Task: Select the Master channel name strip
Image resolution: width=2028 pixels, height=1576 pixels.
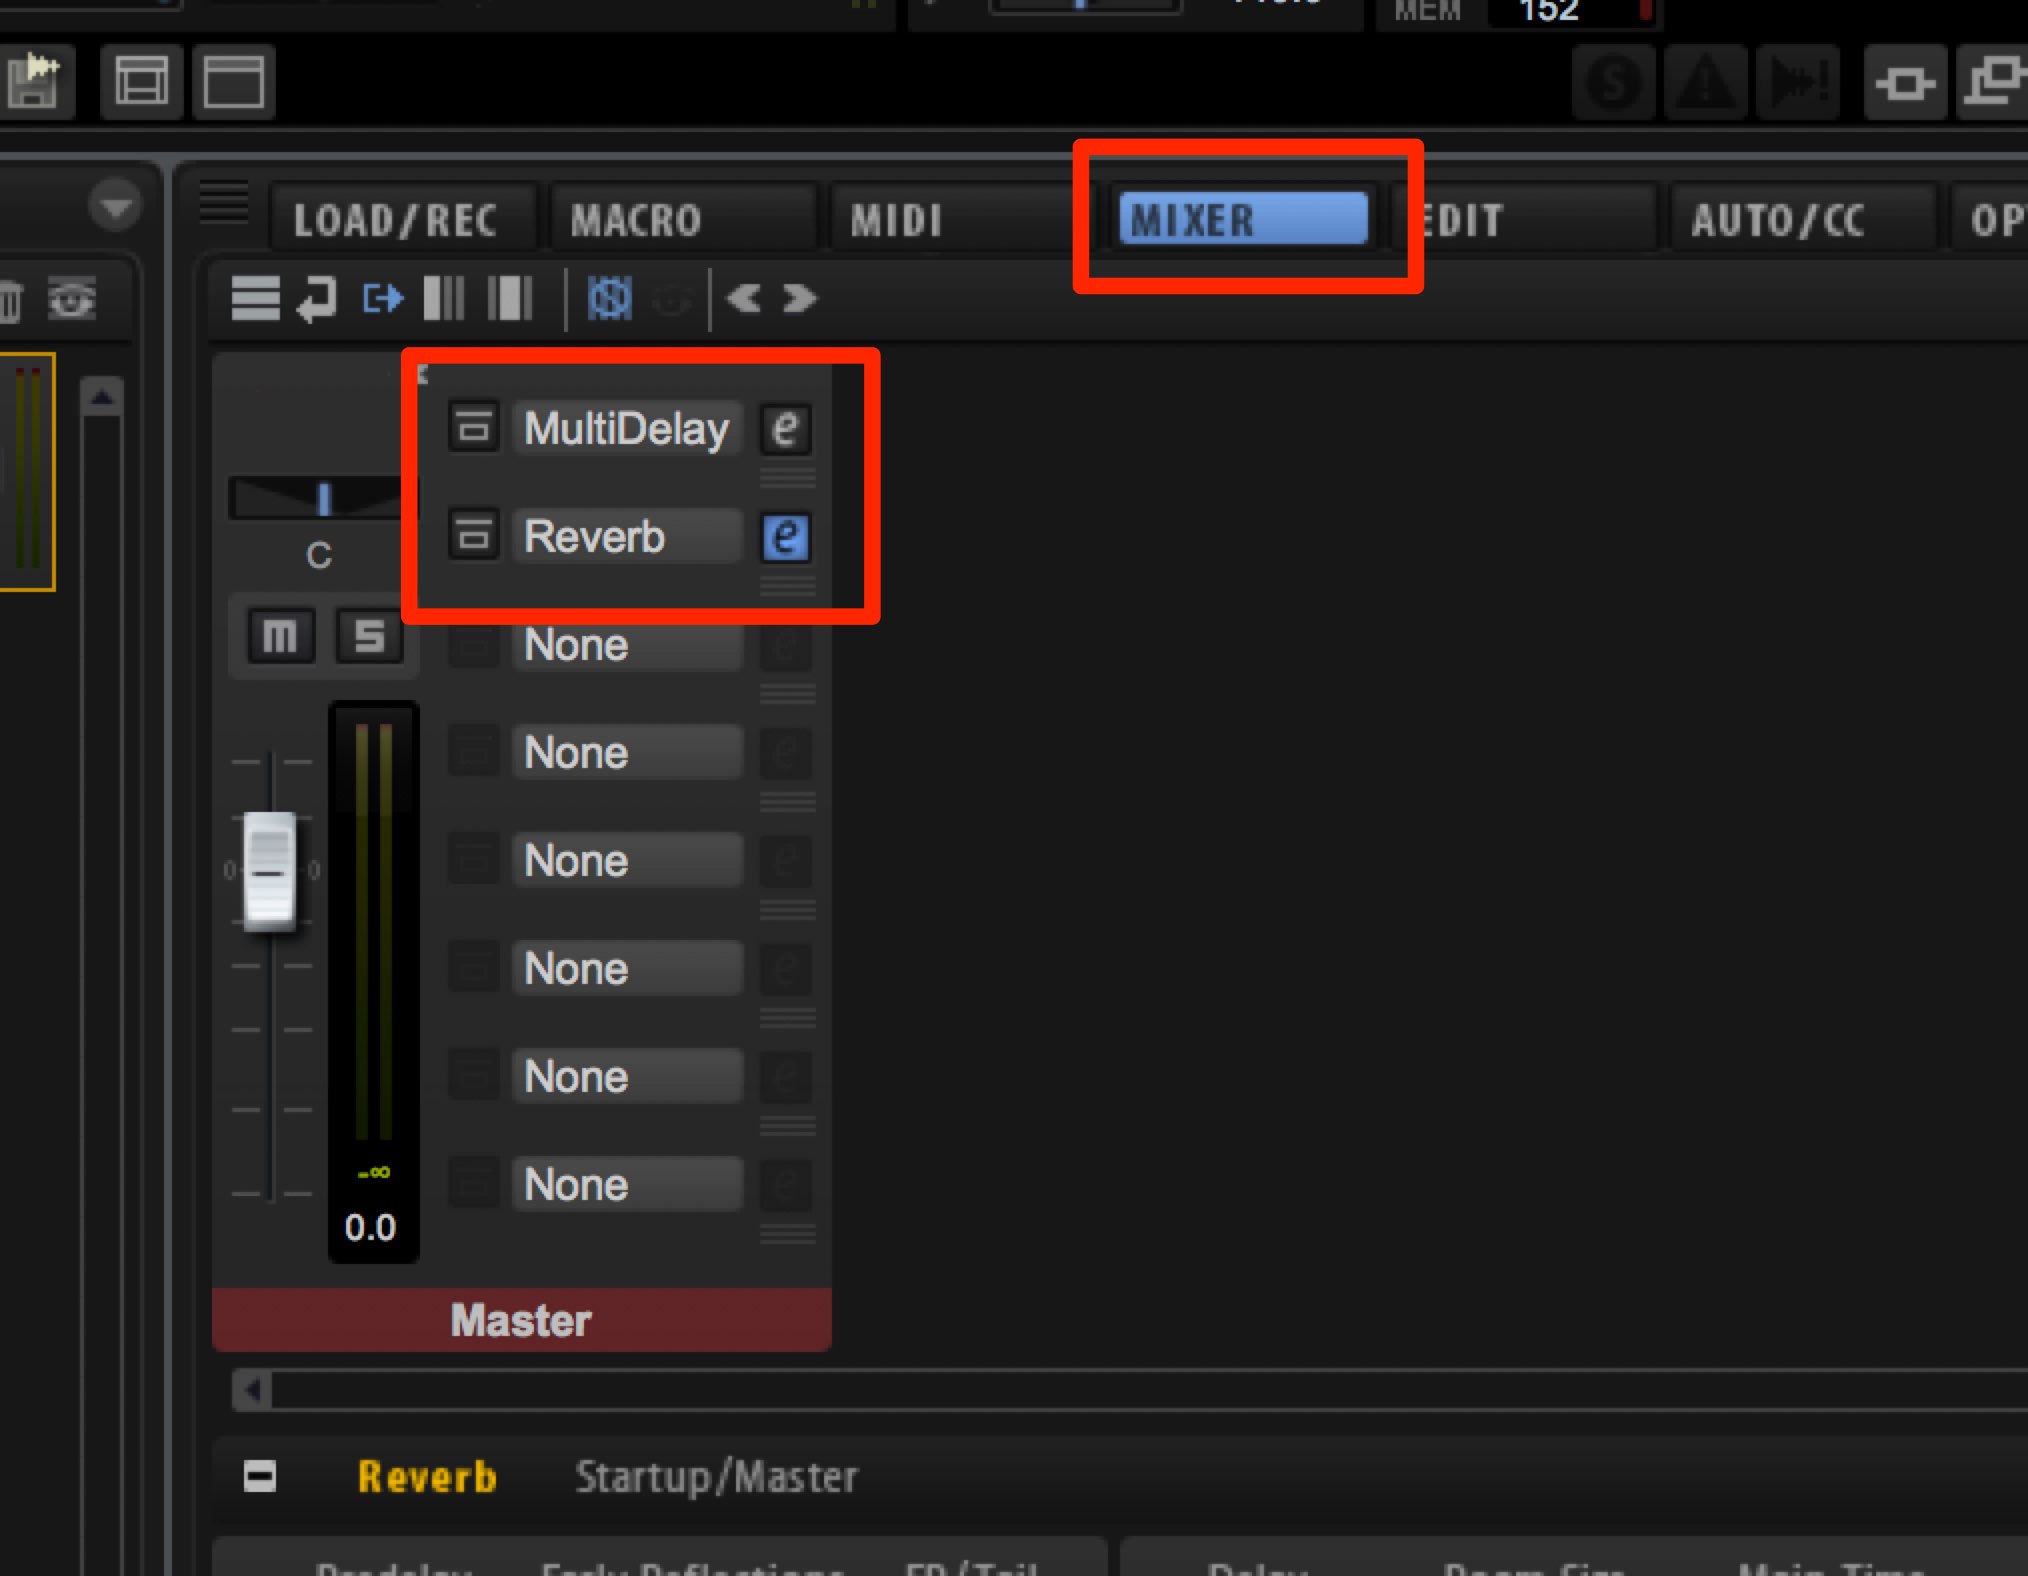Action: pos(521,1320)
